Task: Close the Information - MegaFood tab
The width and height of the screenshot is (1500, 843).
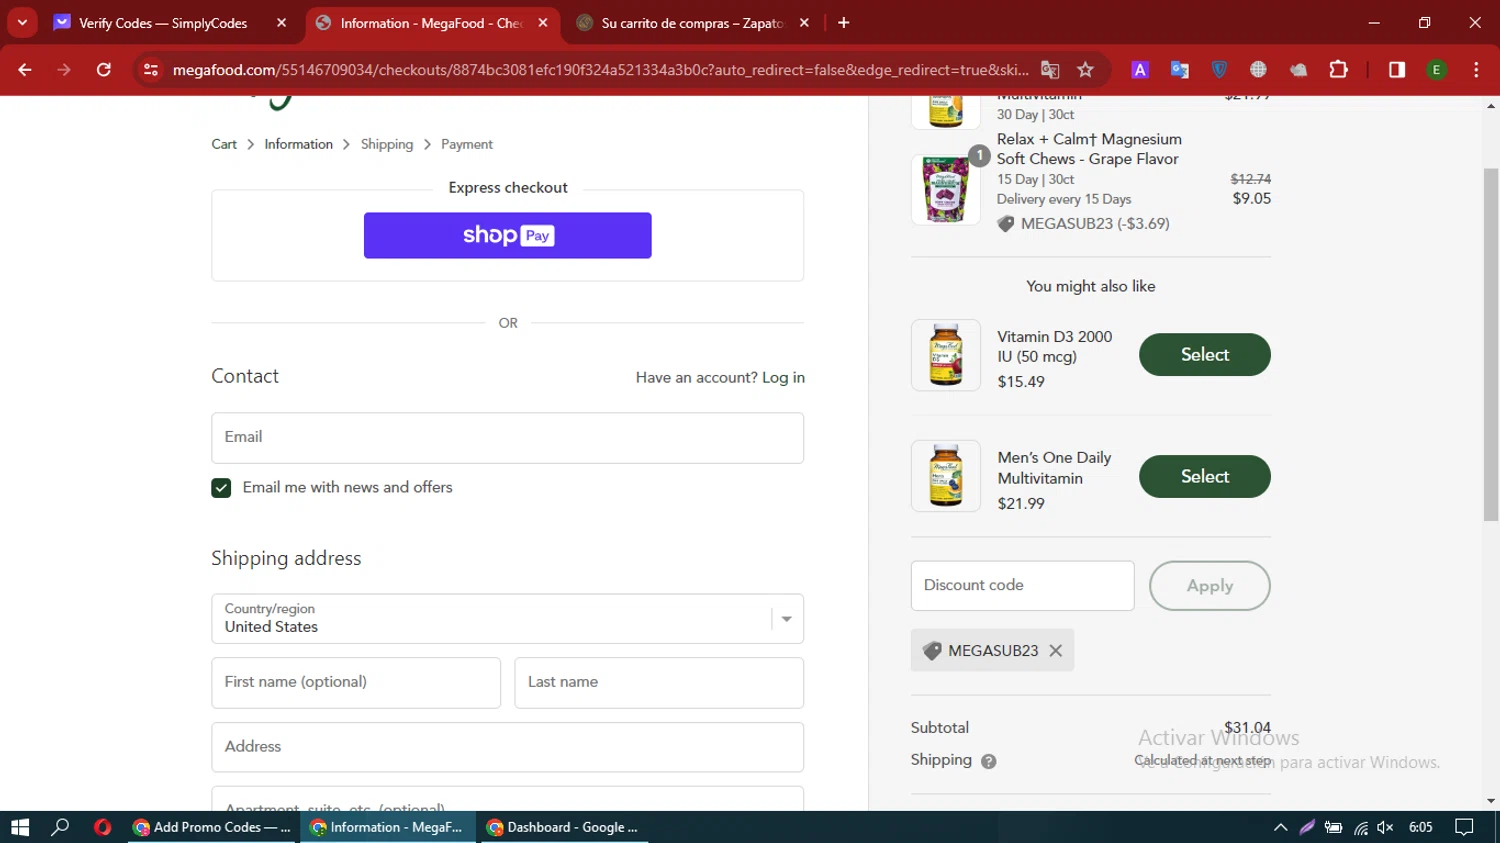Action: [x=543, y=23]
